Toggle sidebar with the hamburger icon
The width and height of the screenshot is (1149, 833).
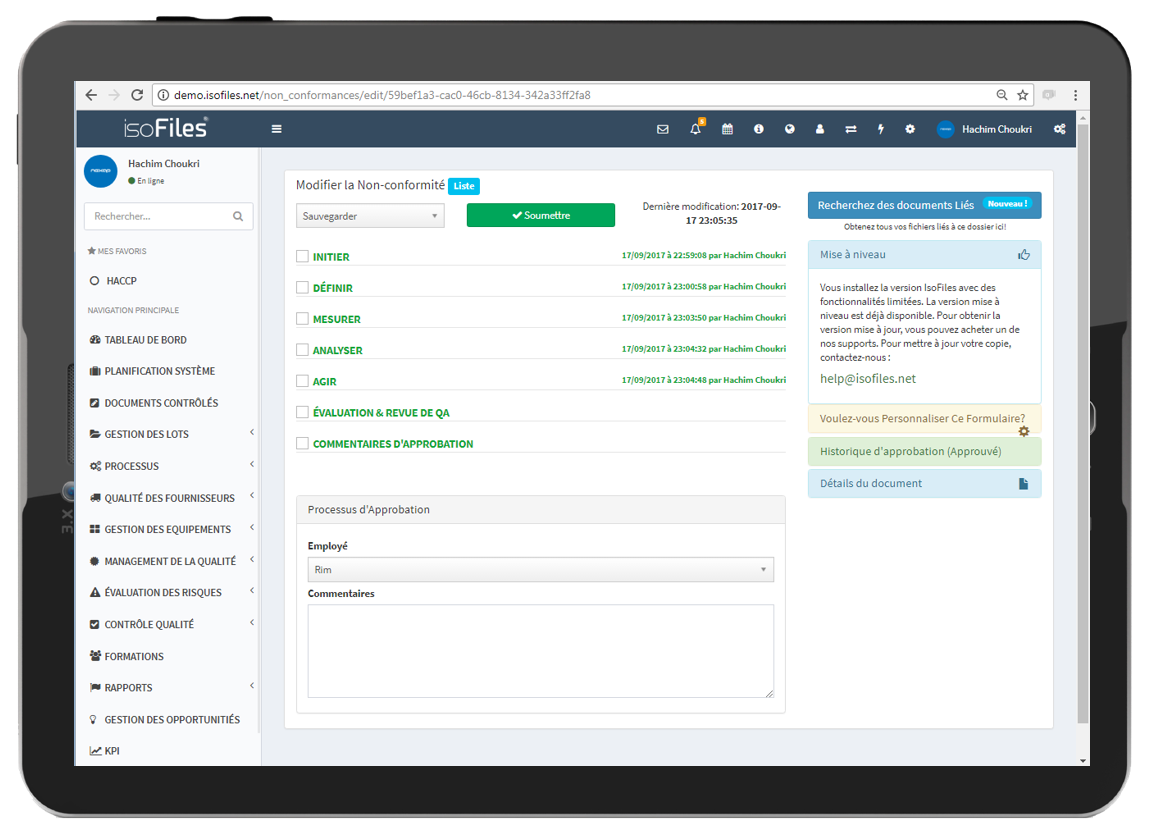276,129
